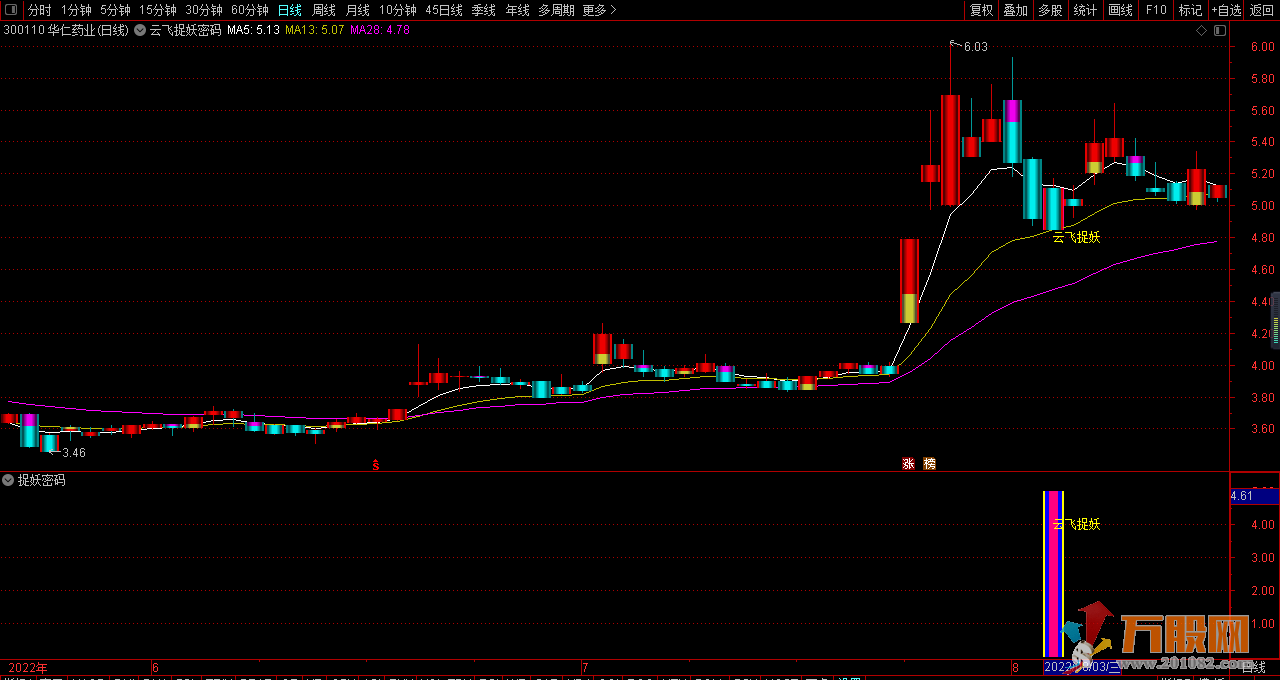Click the diamond icon in chart header
Image resolution: width=1280 pixels, height=680 pixels.
click(x=1201, y=30)
